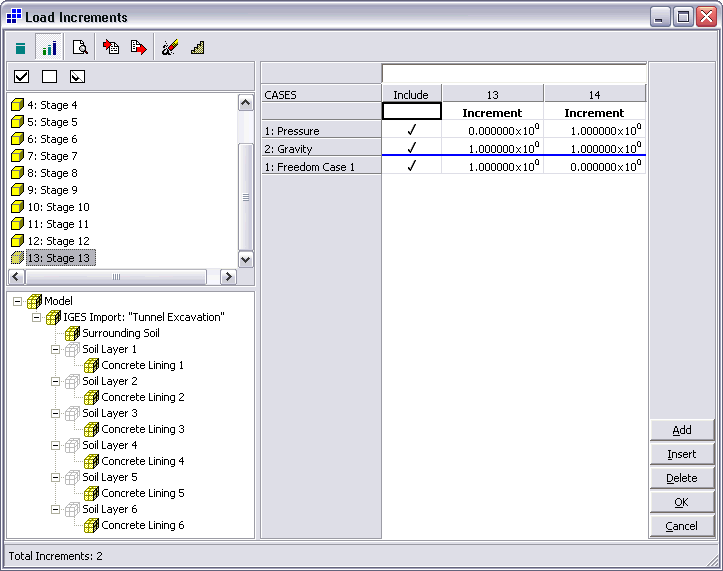This screenshot has width=723, height=571.
Task: Toggle the Include checkmark for Gravity
Action: (x=411, y=148)
